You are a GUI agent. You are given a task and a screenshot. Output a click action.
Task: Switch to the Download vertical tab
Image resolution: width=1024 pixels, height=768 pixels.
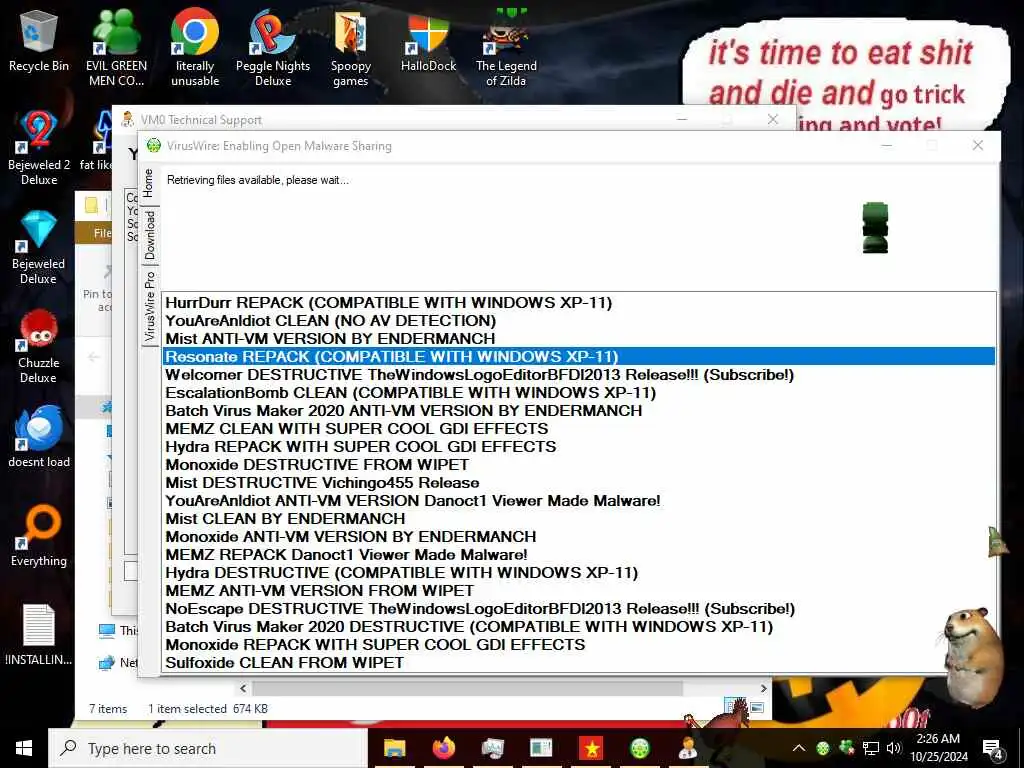pos(150,234)
